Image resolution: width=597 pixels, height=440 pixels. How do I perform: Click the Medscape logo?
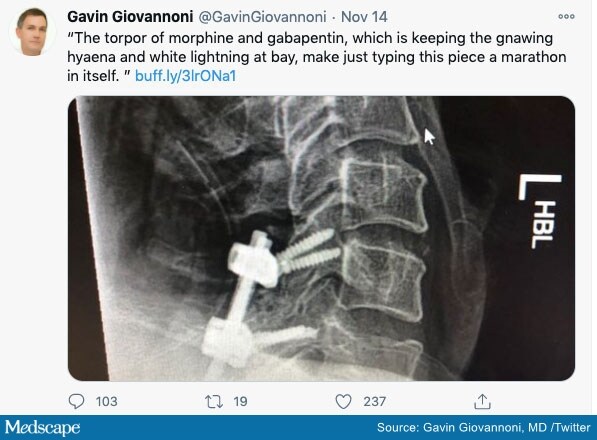point(42,427)
